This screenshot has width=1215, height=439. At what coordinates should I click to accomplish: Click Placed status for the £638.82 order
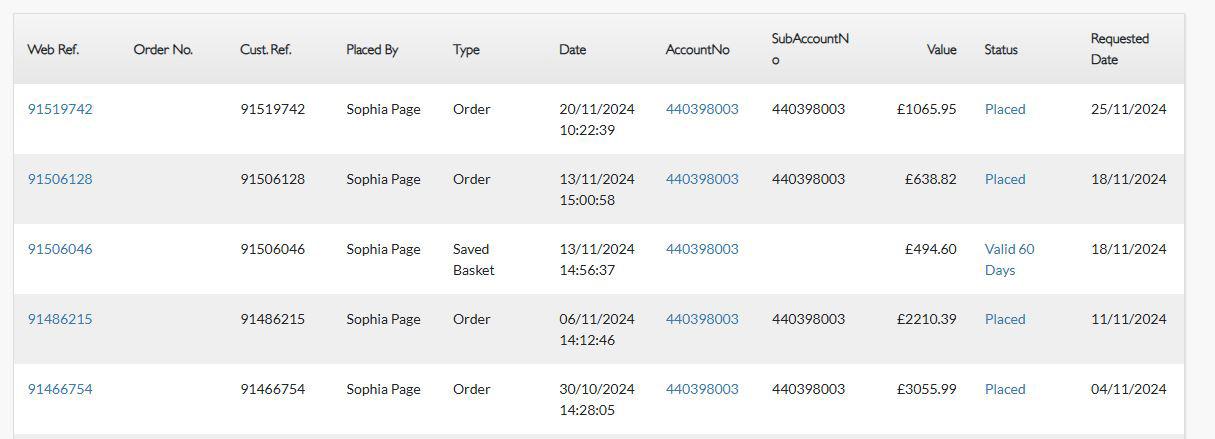(1005, 179)
